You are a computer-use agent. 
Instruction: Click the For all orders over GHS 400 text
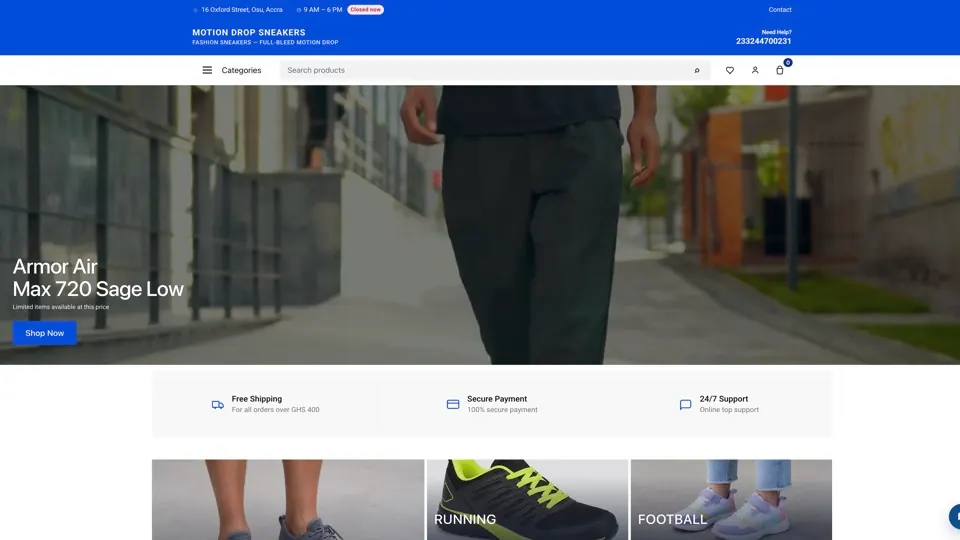pyautogui.click(x=276, y=410)
